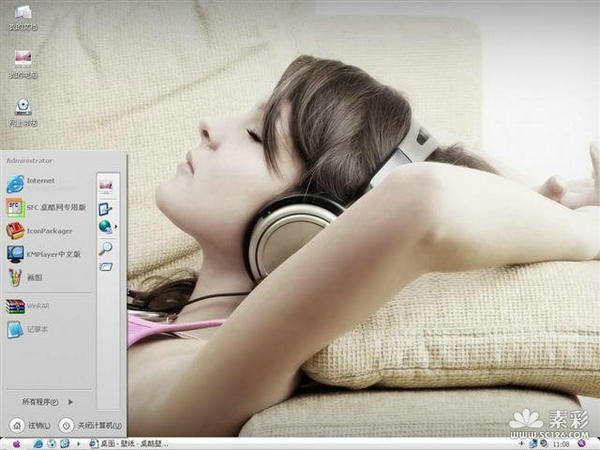
Task: Open the 画图 paint program
Action: [35, 275]
